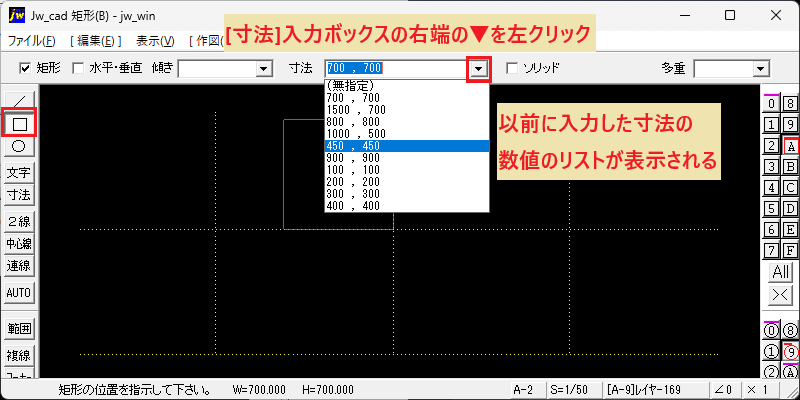Click the All layers button

pos(781,271)
